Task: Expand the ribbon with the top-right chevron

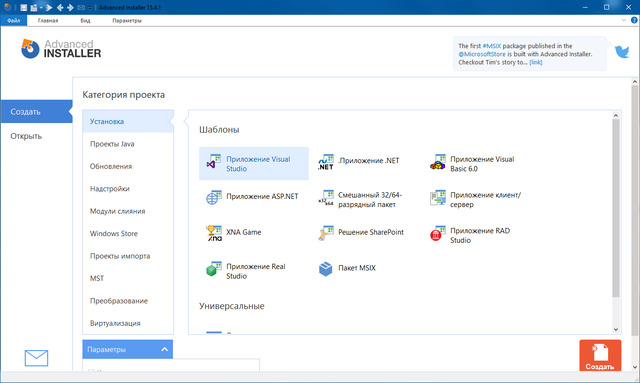Action: (x=623, y=20)
